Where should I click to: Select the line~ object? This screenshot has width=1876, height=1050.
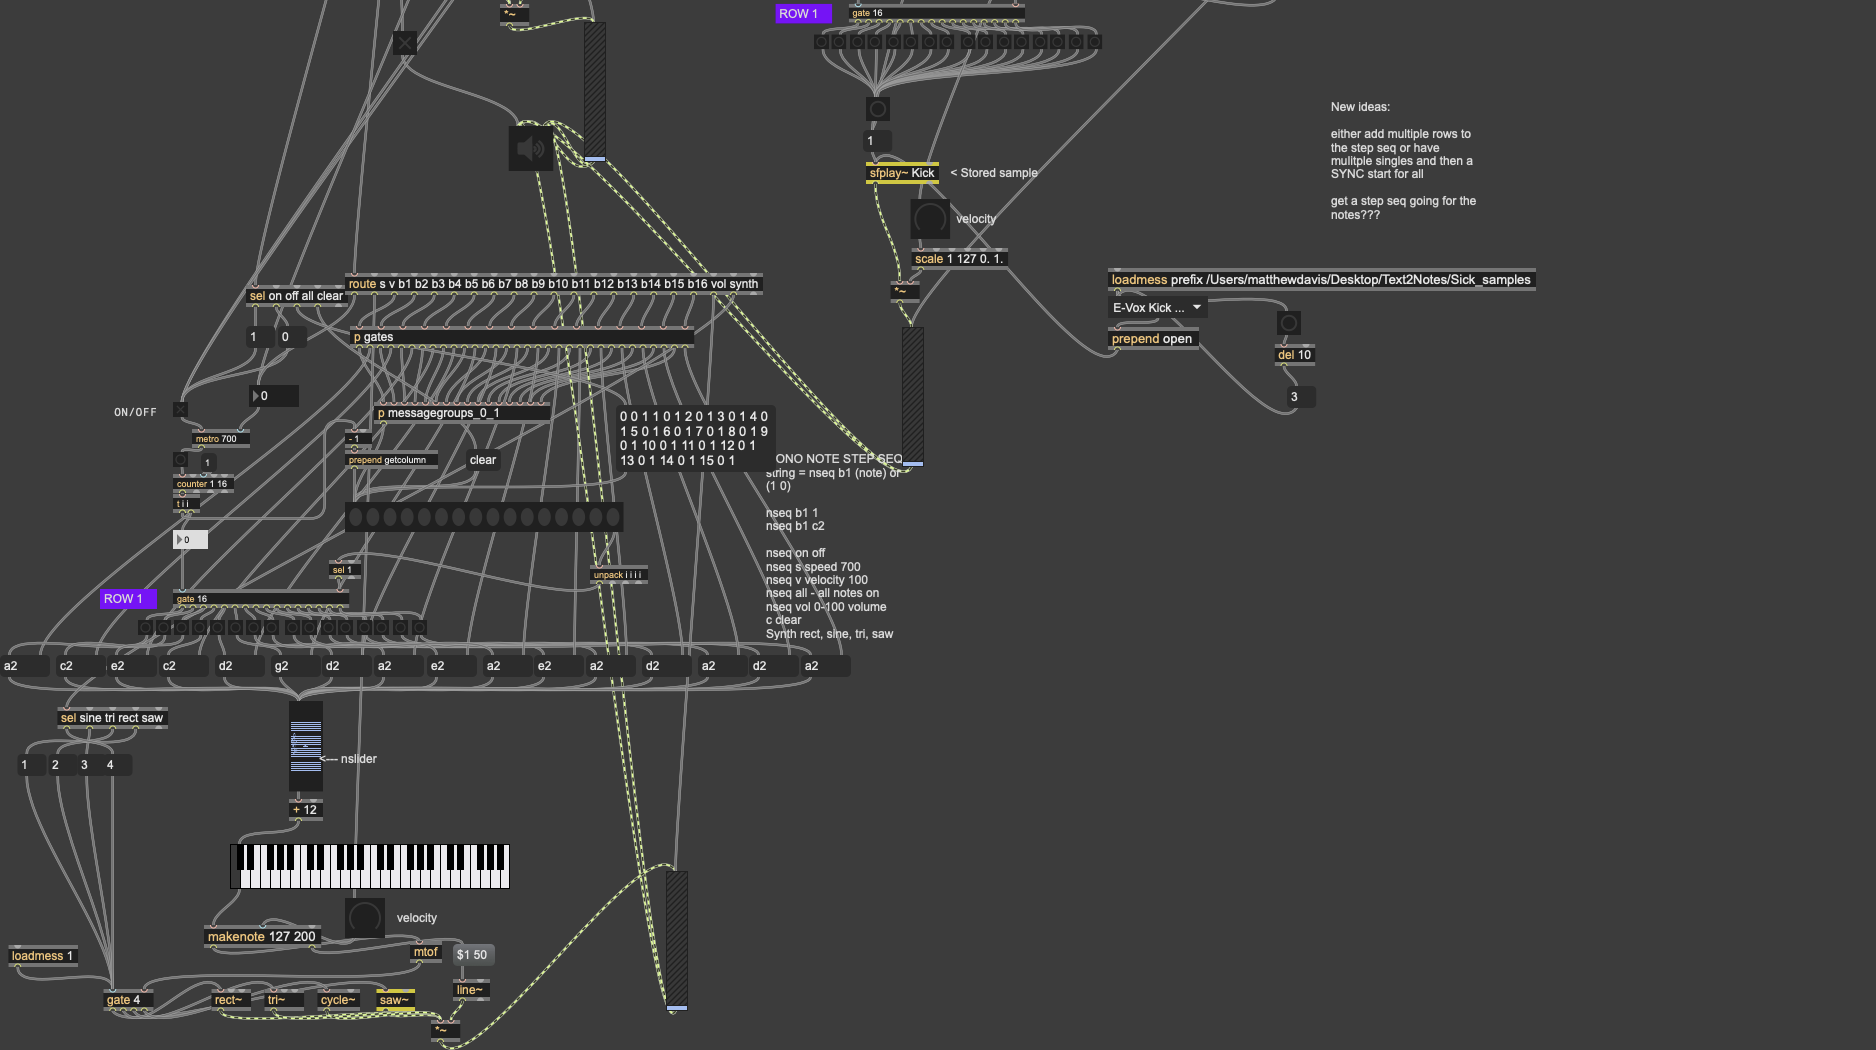[470, 990]
